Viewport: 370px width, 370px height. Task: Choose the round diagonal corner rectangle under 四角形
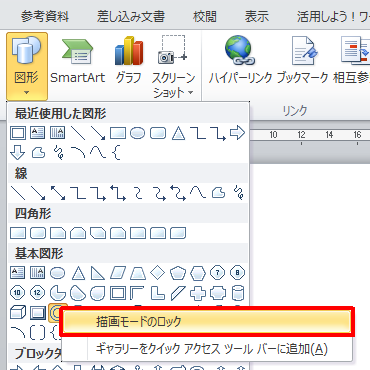tap(178, 233)
